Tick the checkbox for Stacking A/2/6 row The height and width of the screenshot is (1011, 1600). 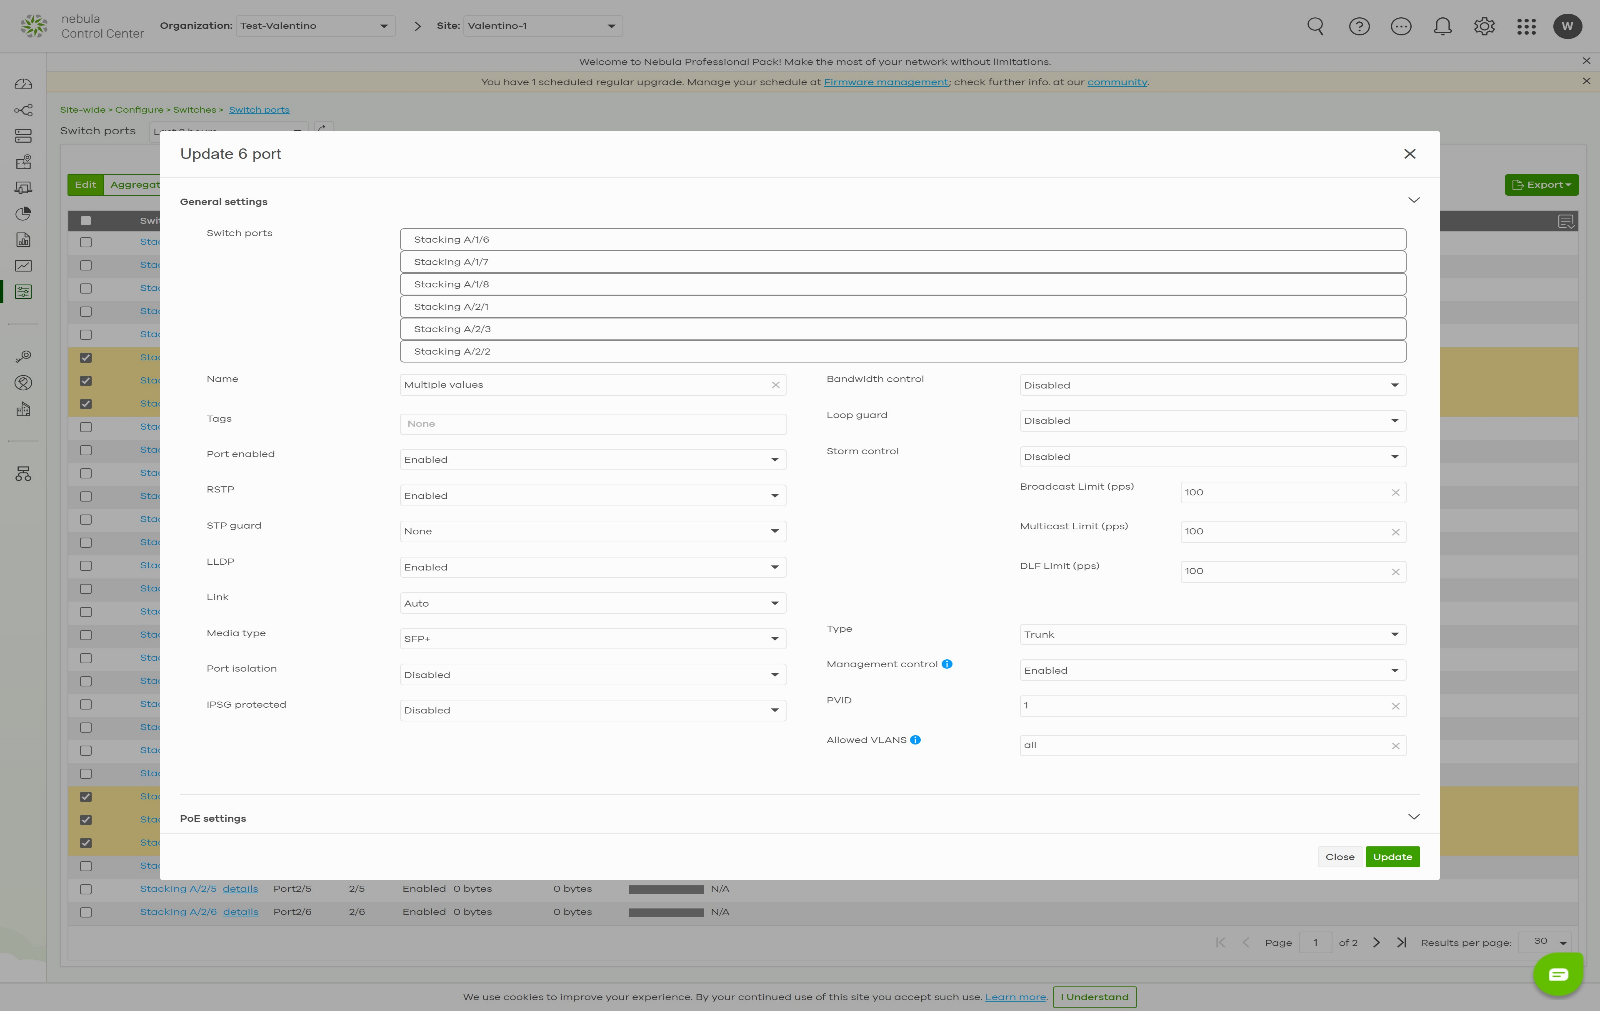pyautogui.click(x=86, y=912)
